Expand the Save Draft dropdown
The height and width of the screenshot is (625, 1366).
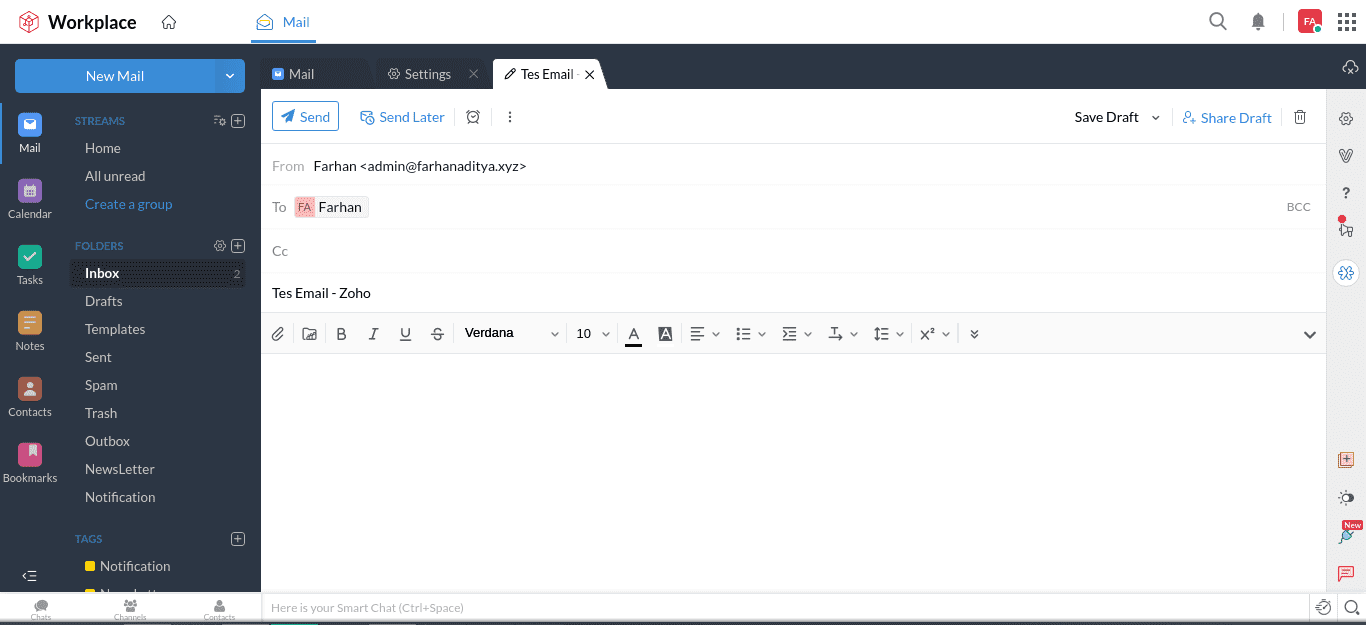click(1155, 117)
